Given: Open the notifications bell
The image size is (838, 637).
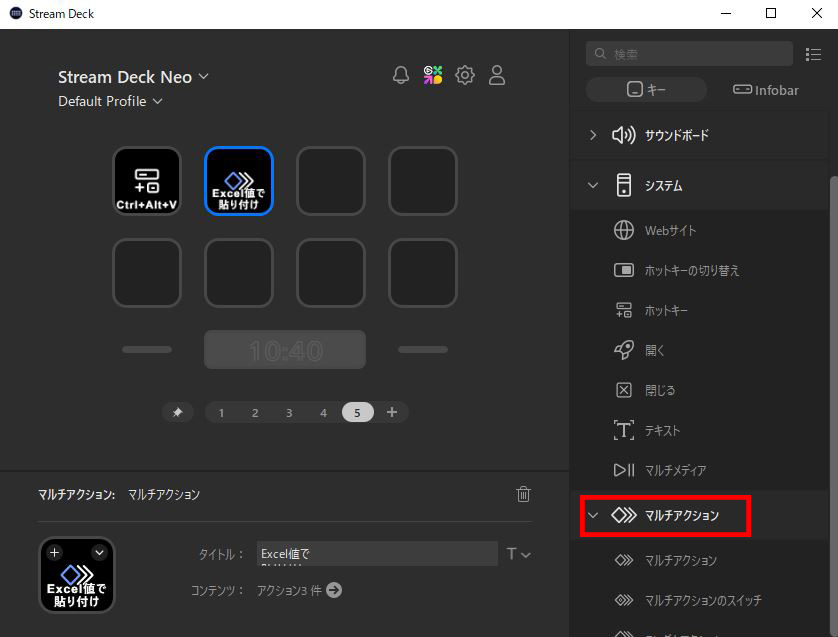Looking at the screenshot, I should tap(401, 75).
